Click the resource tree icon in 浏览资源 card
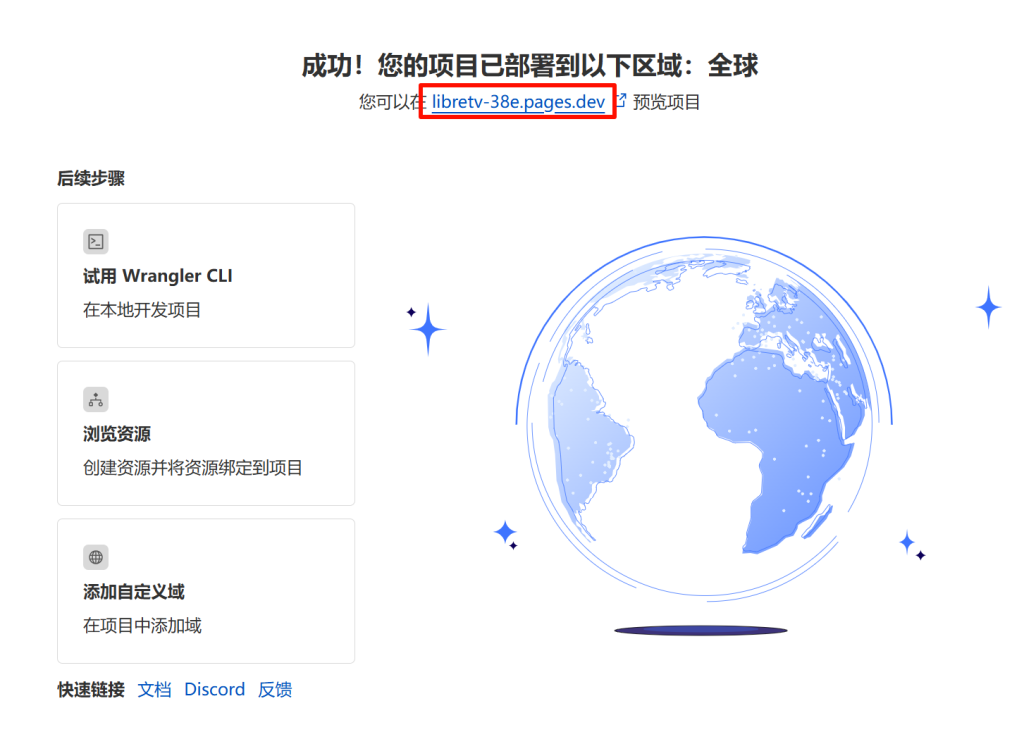1024x732 pixels. pos(96,400)
